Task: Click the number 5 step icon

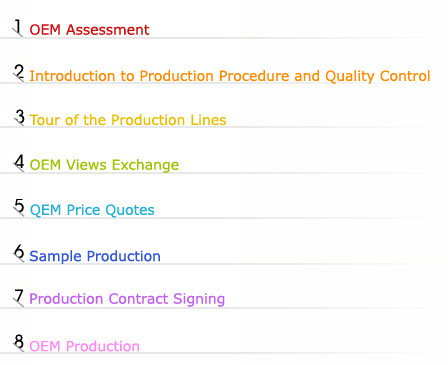Action: [19, 207]
